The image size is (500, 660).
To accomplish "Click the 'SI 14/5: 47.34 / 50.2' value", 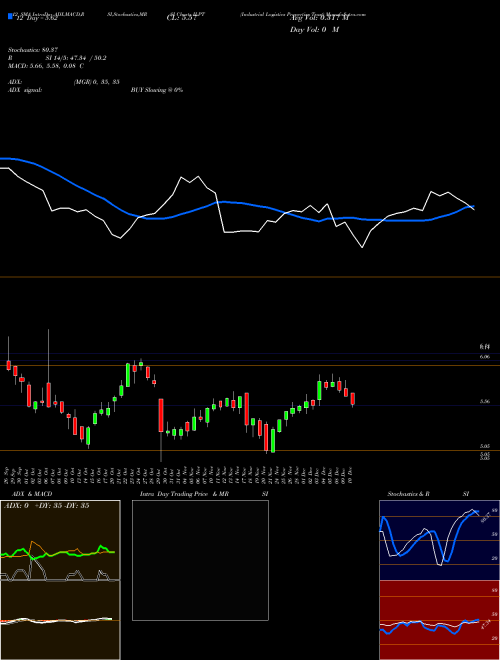I will coord(76,58).
